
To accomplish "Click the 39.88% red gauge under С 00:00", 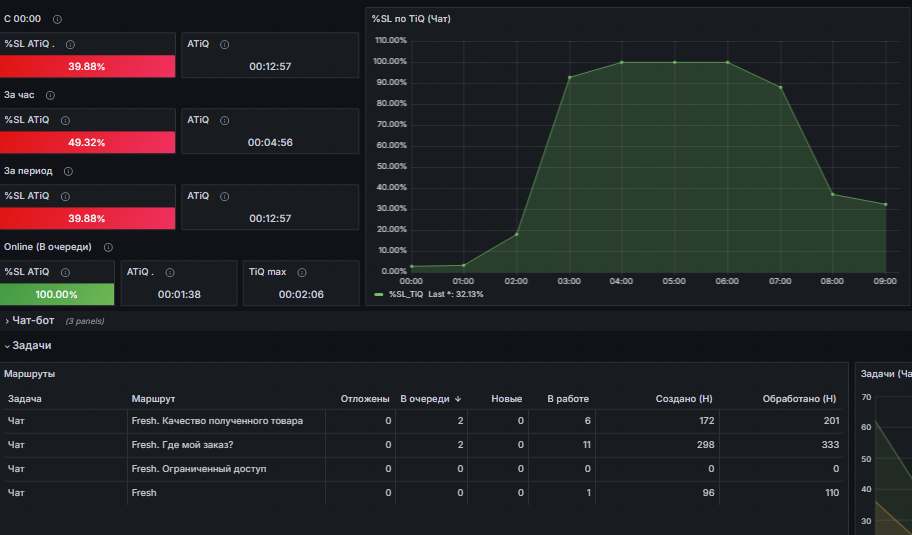I will 87,66.
